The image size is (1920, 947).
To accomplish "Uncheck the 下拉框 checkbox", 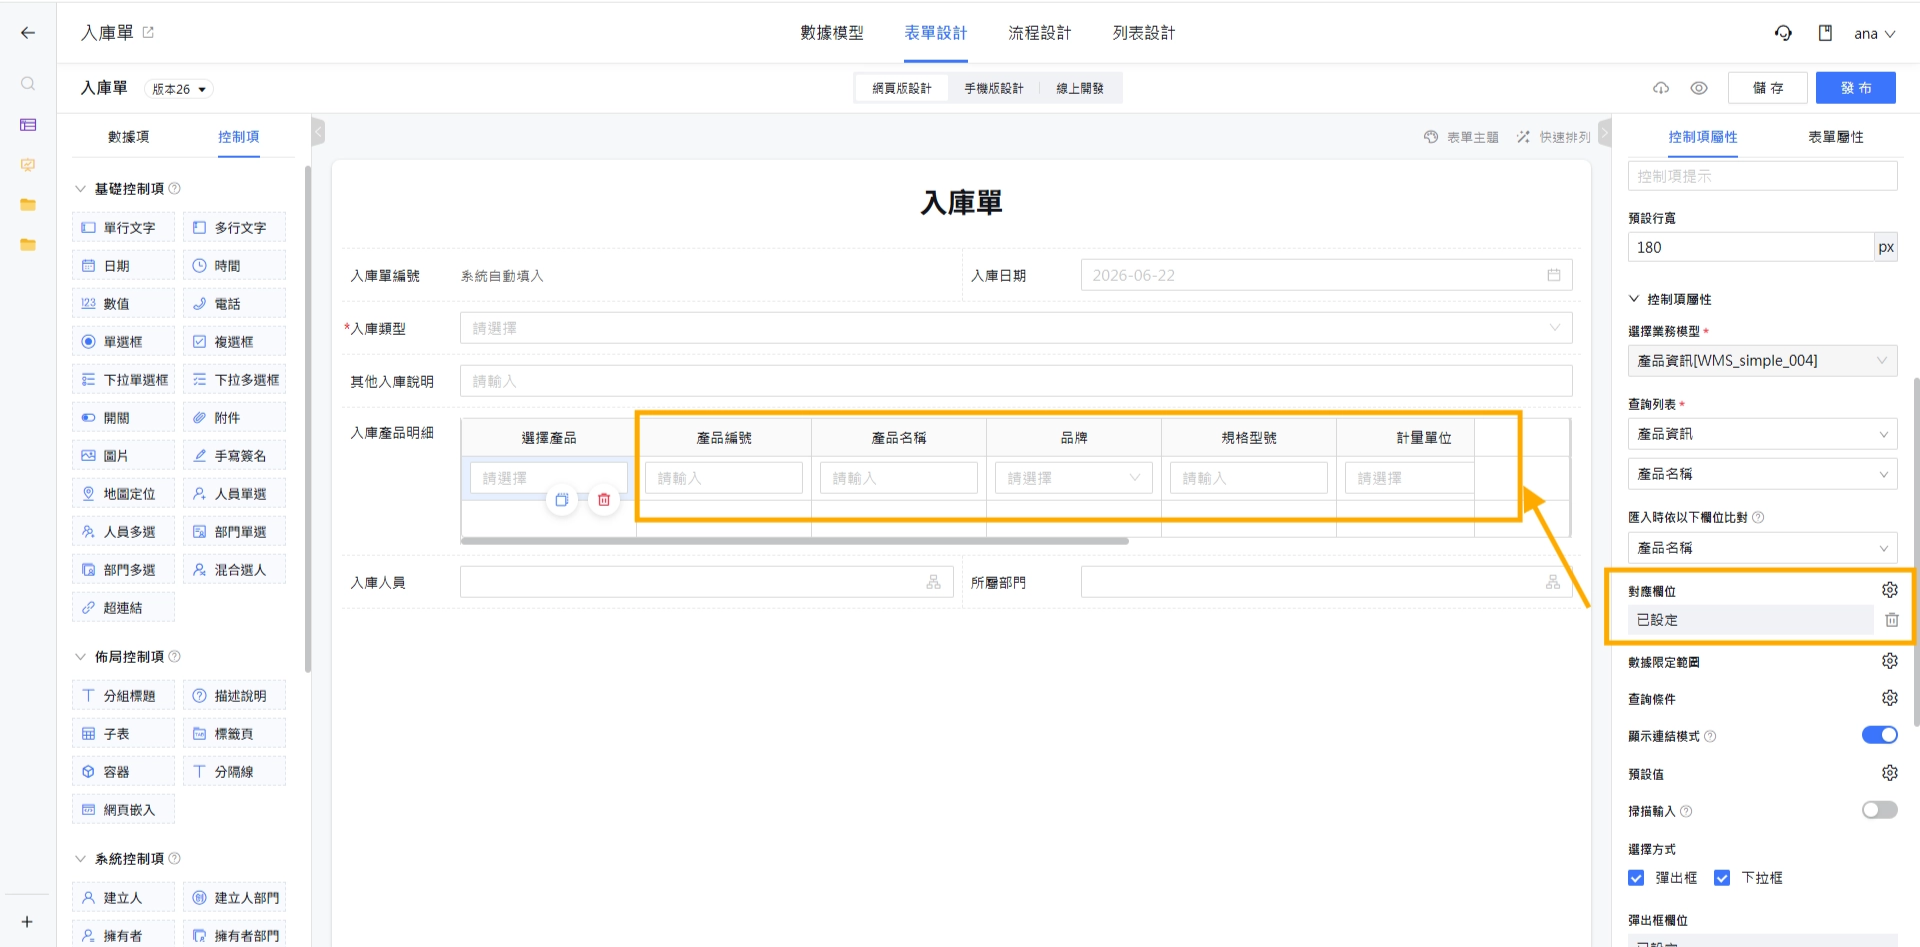I will pos(1722,878).
